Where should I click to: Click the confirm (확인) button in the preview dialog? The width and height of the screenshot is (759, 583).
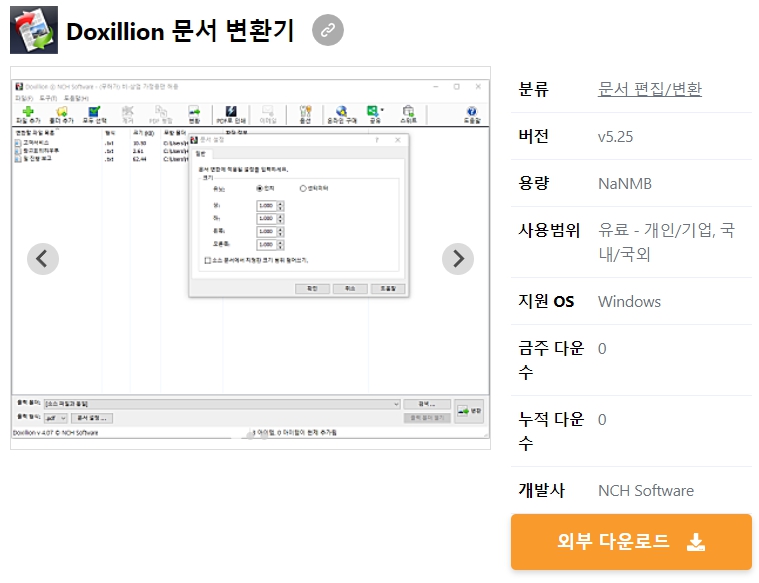tap(312, 289)
